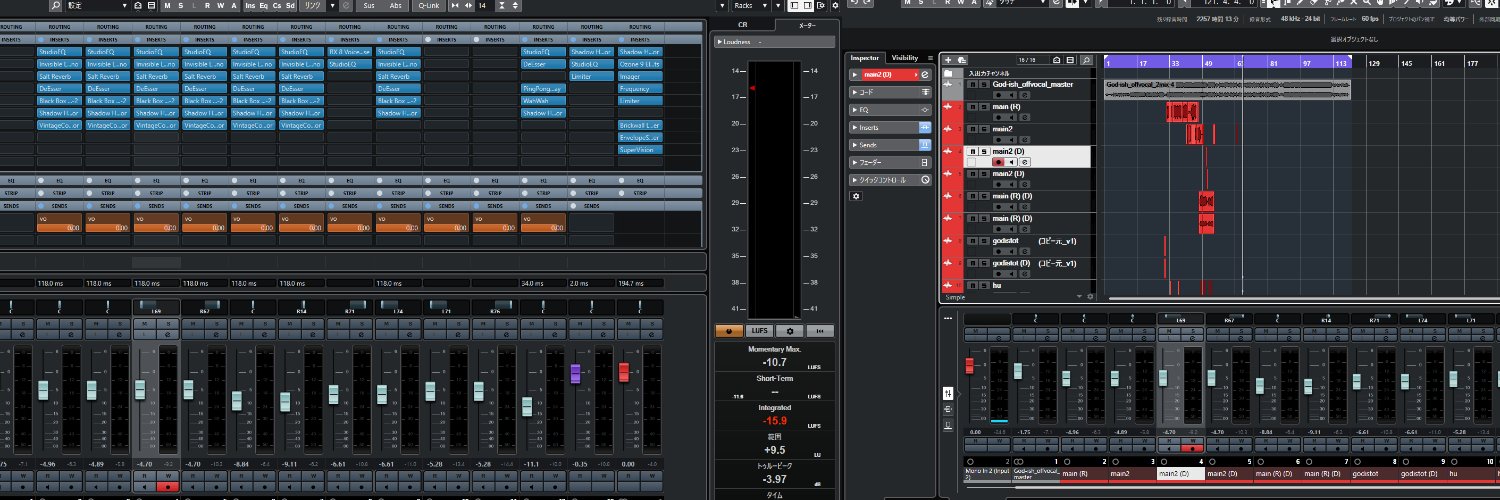1500x500 pixels.
Task: Select the Inspector tab
Action: 864,58
